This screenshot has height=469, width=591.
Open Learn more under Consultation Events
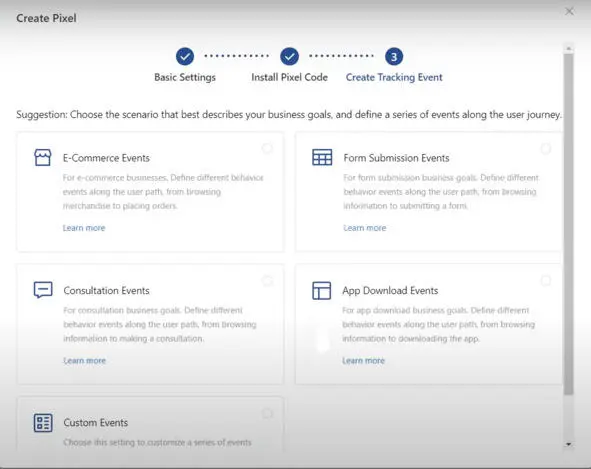click(x=84, y=360)
